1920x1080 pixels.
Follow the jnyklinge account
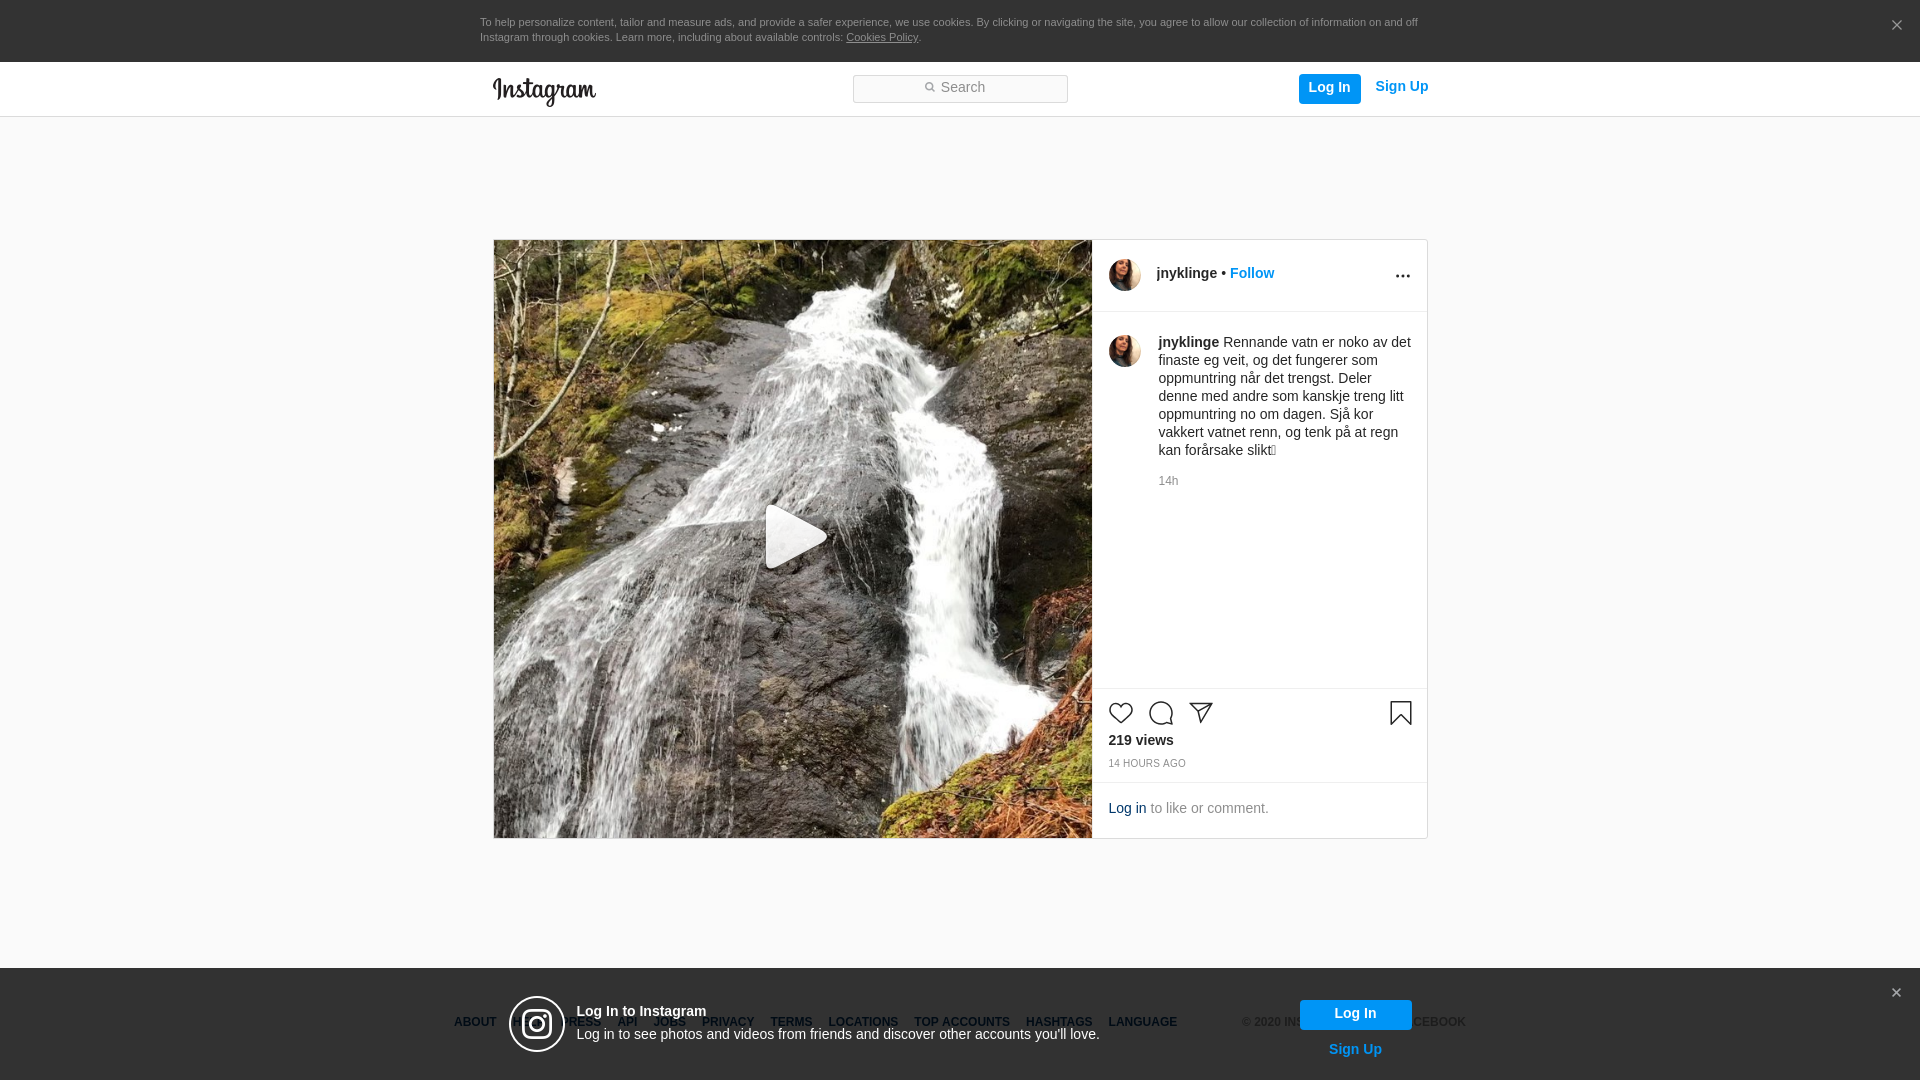(1251, 274)
